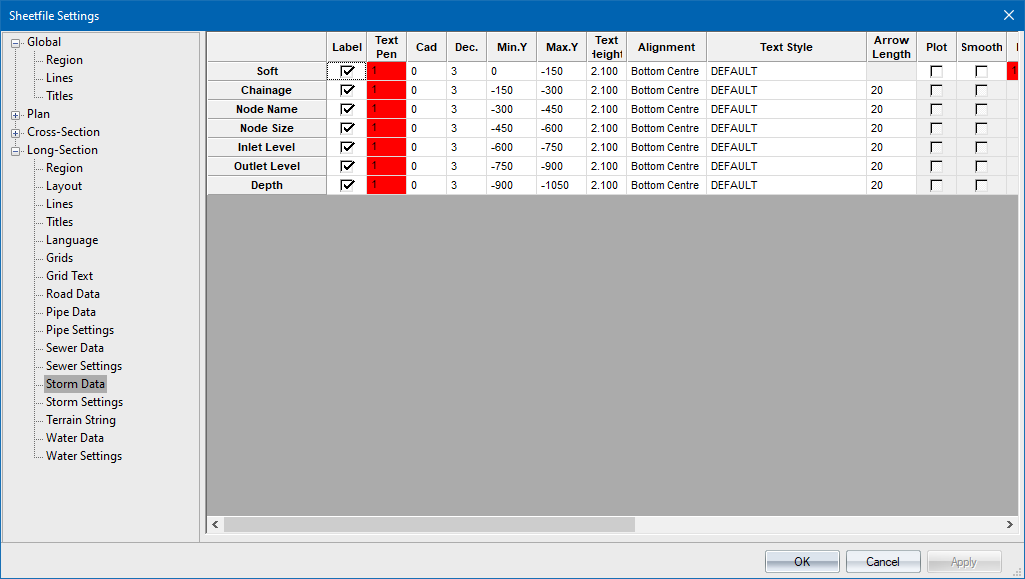Toggle Smooth checkbox in Node Name row

[x=981, y=109]
